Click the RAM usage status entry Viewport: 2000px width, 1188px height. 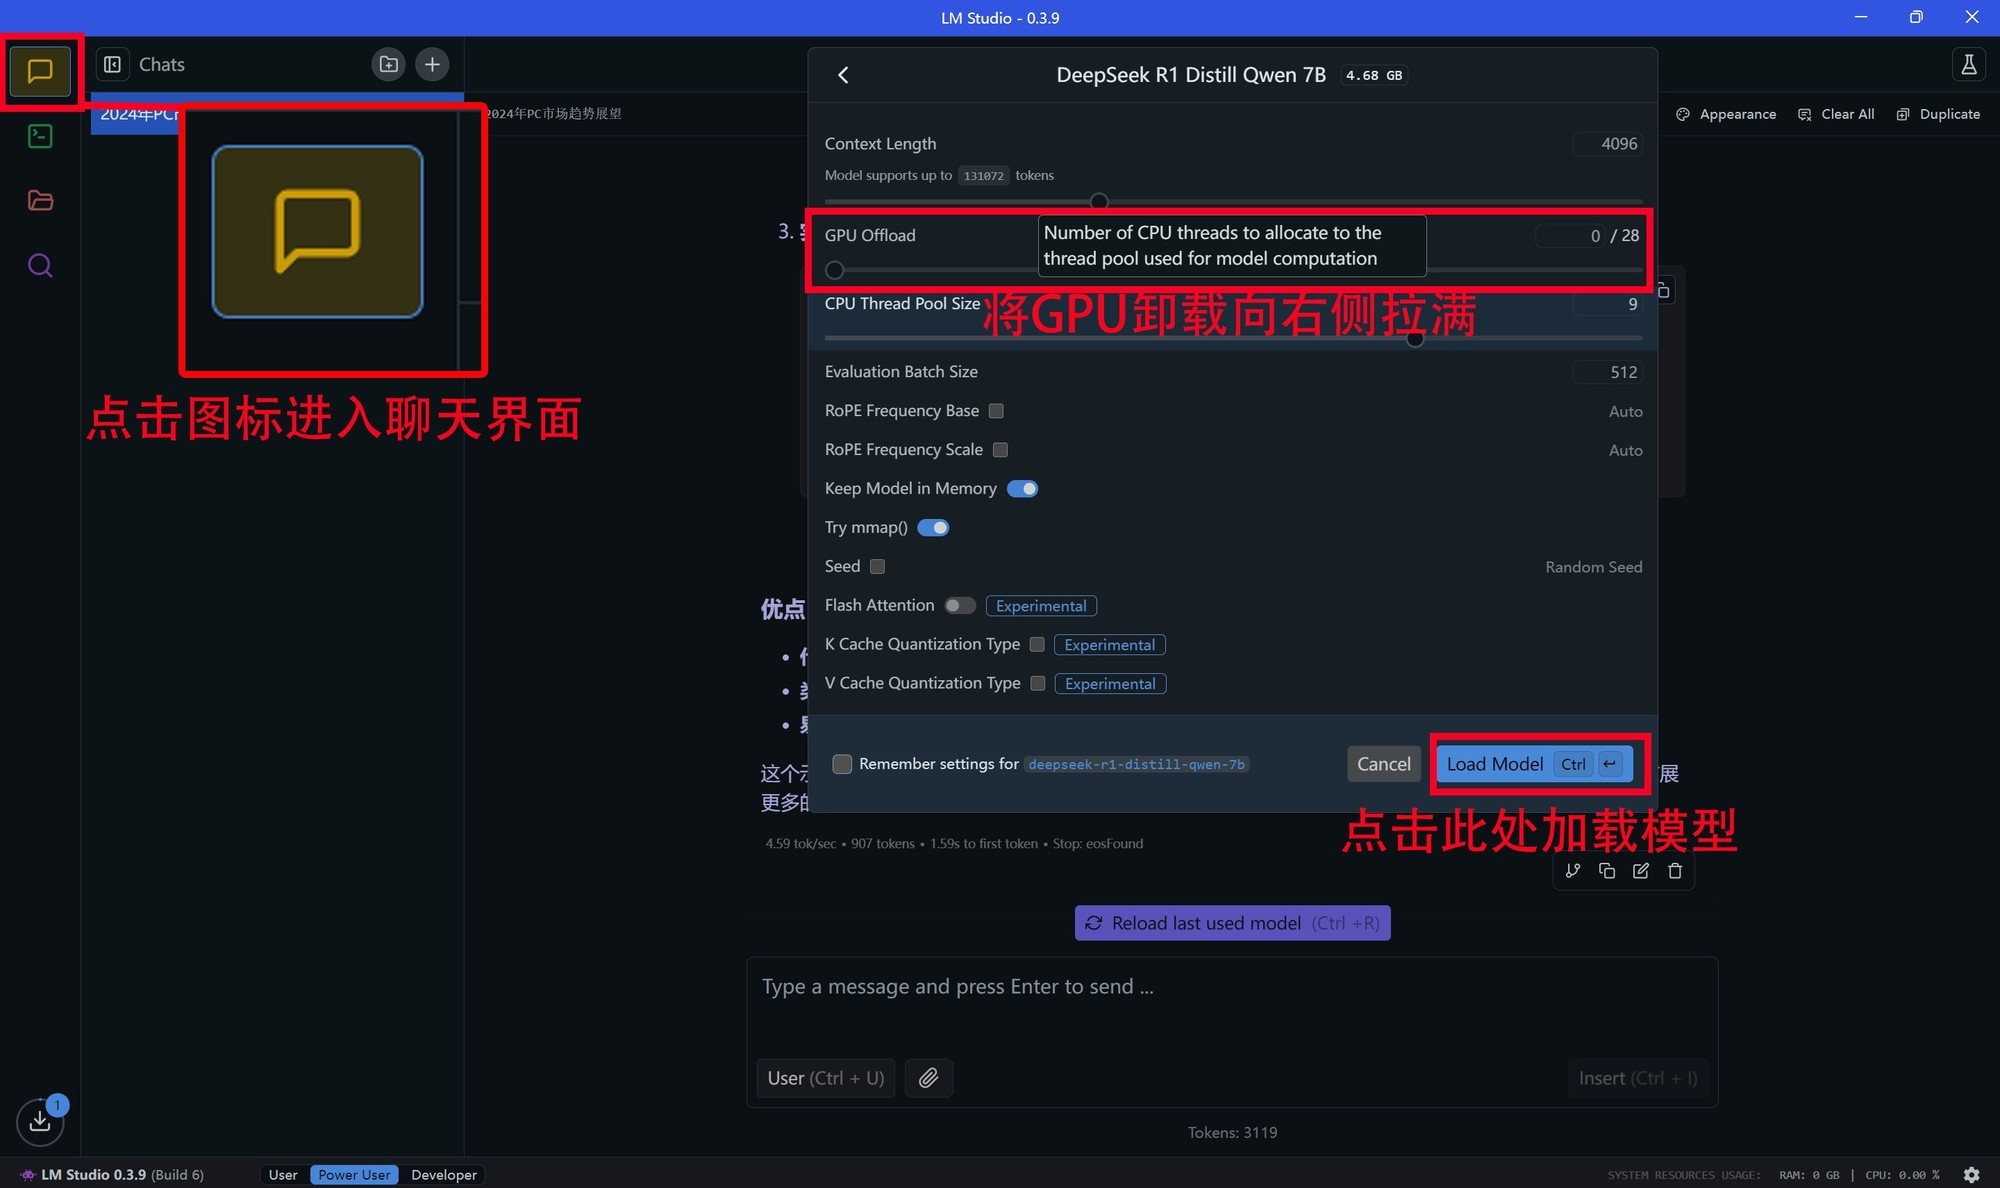pyautogui.click(x=1809, y=1175)
